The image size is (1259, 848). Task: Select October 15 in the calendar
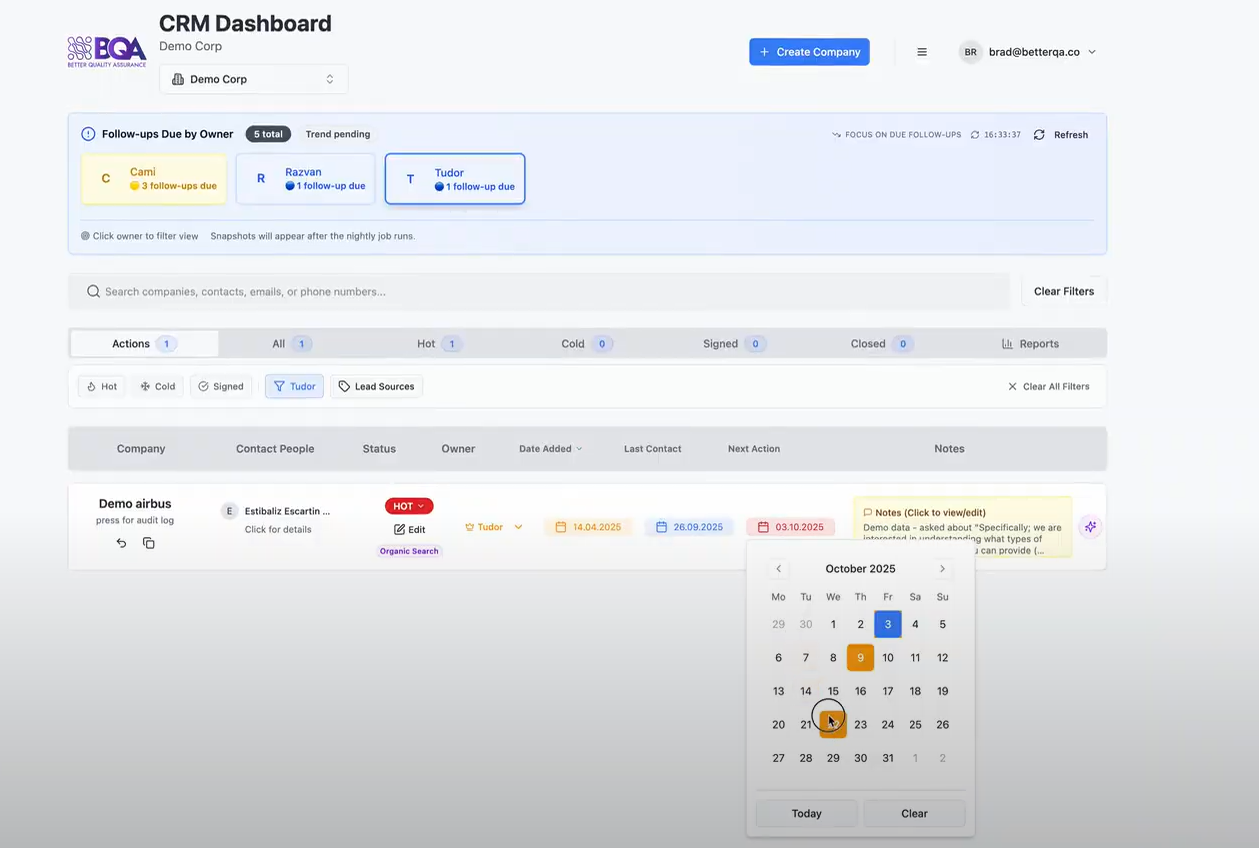[833, 691]
